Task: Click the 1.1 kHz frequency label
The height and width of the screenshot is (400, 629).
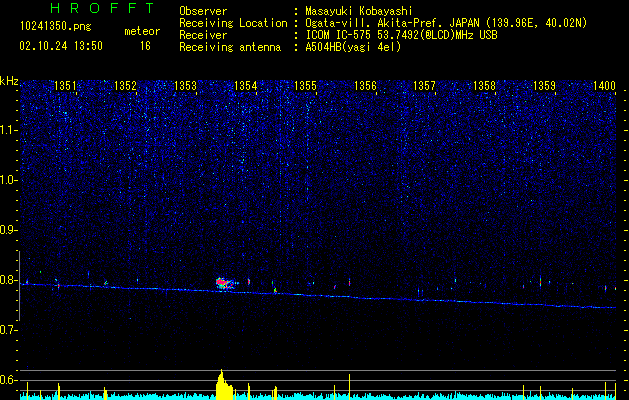Action: [8, 130]
